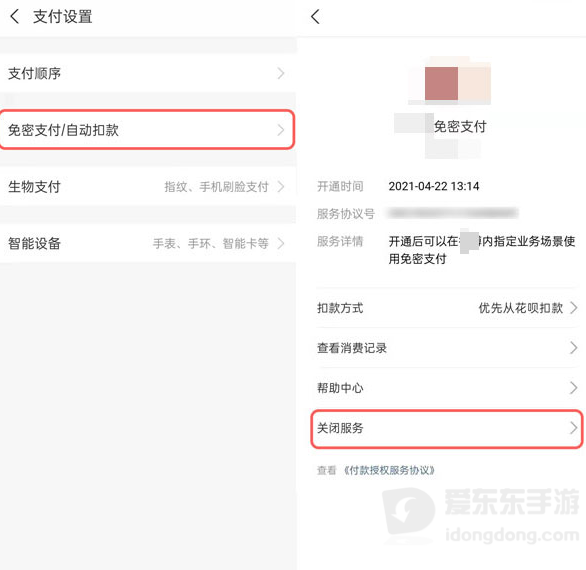This screenshot has height=570, width=586.
Task: Open 帮助中心
Action: coord(447,388)
